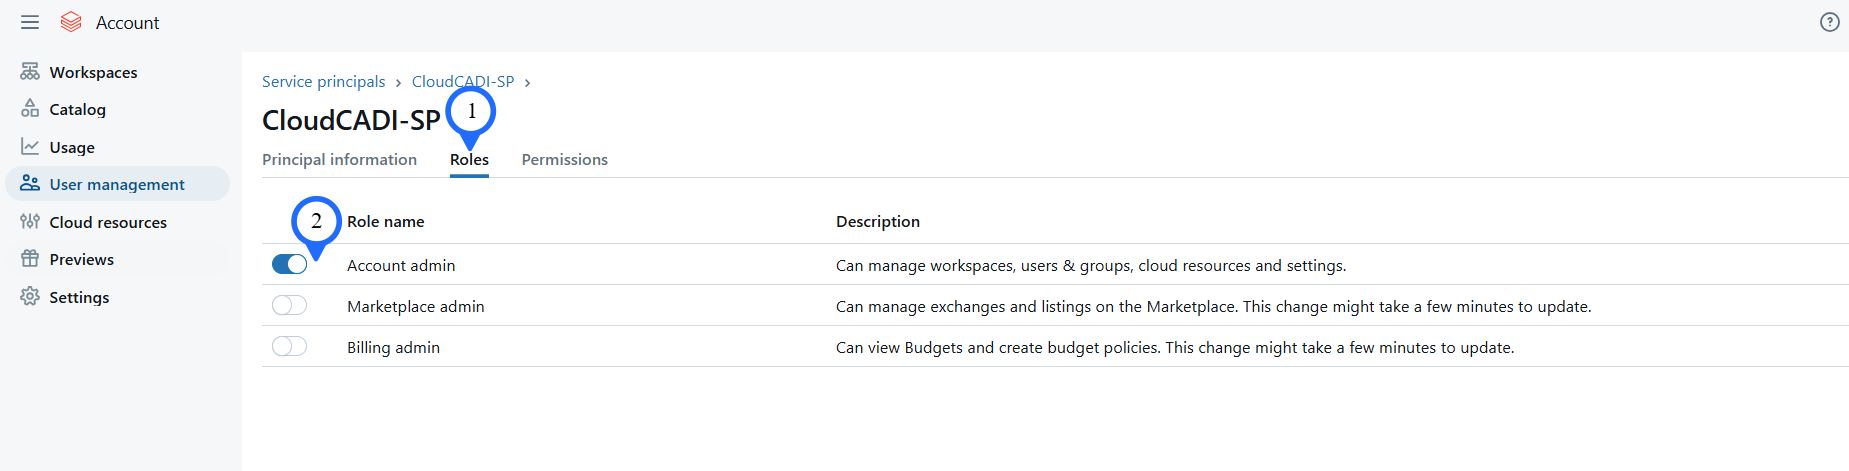Open User management in the sidebar
The image size is (1849, 471).
point(117,184)
